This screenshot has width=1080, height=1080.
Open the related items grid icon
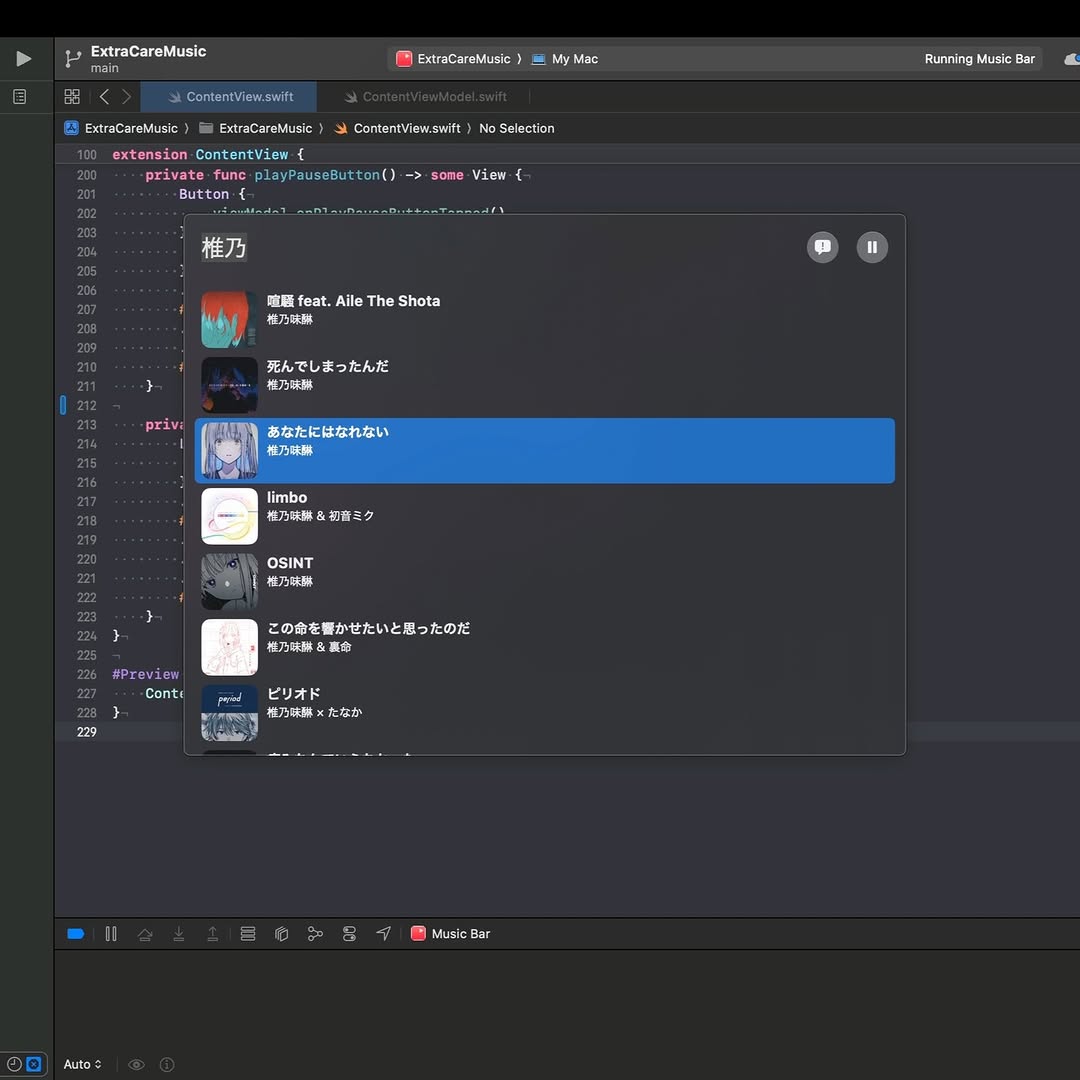(72, 96)
